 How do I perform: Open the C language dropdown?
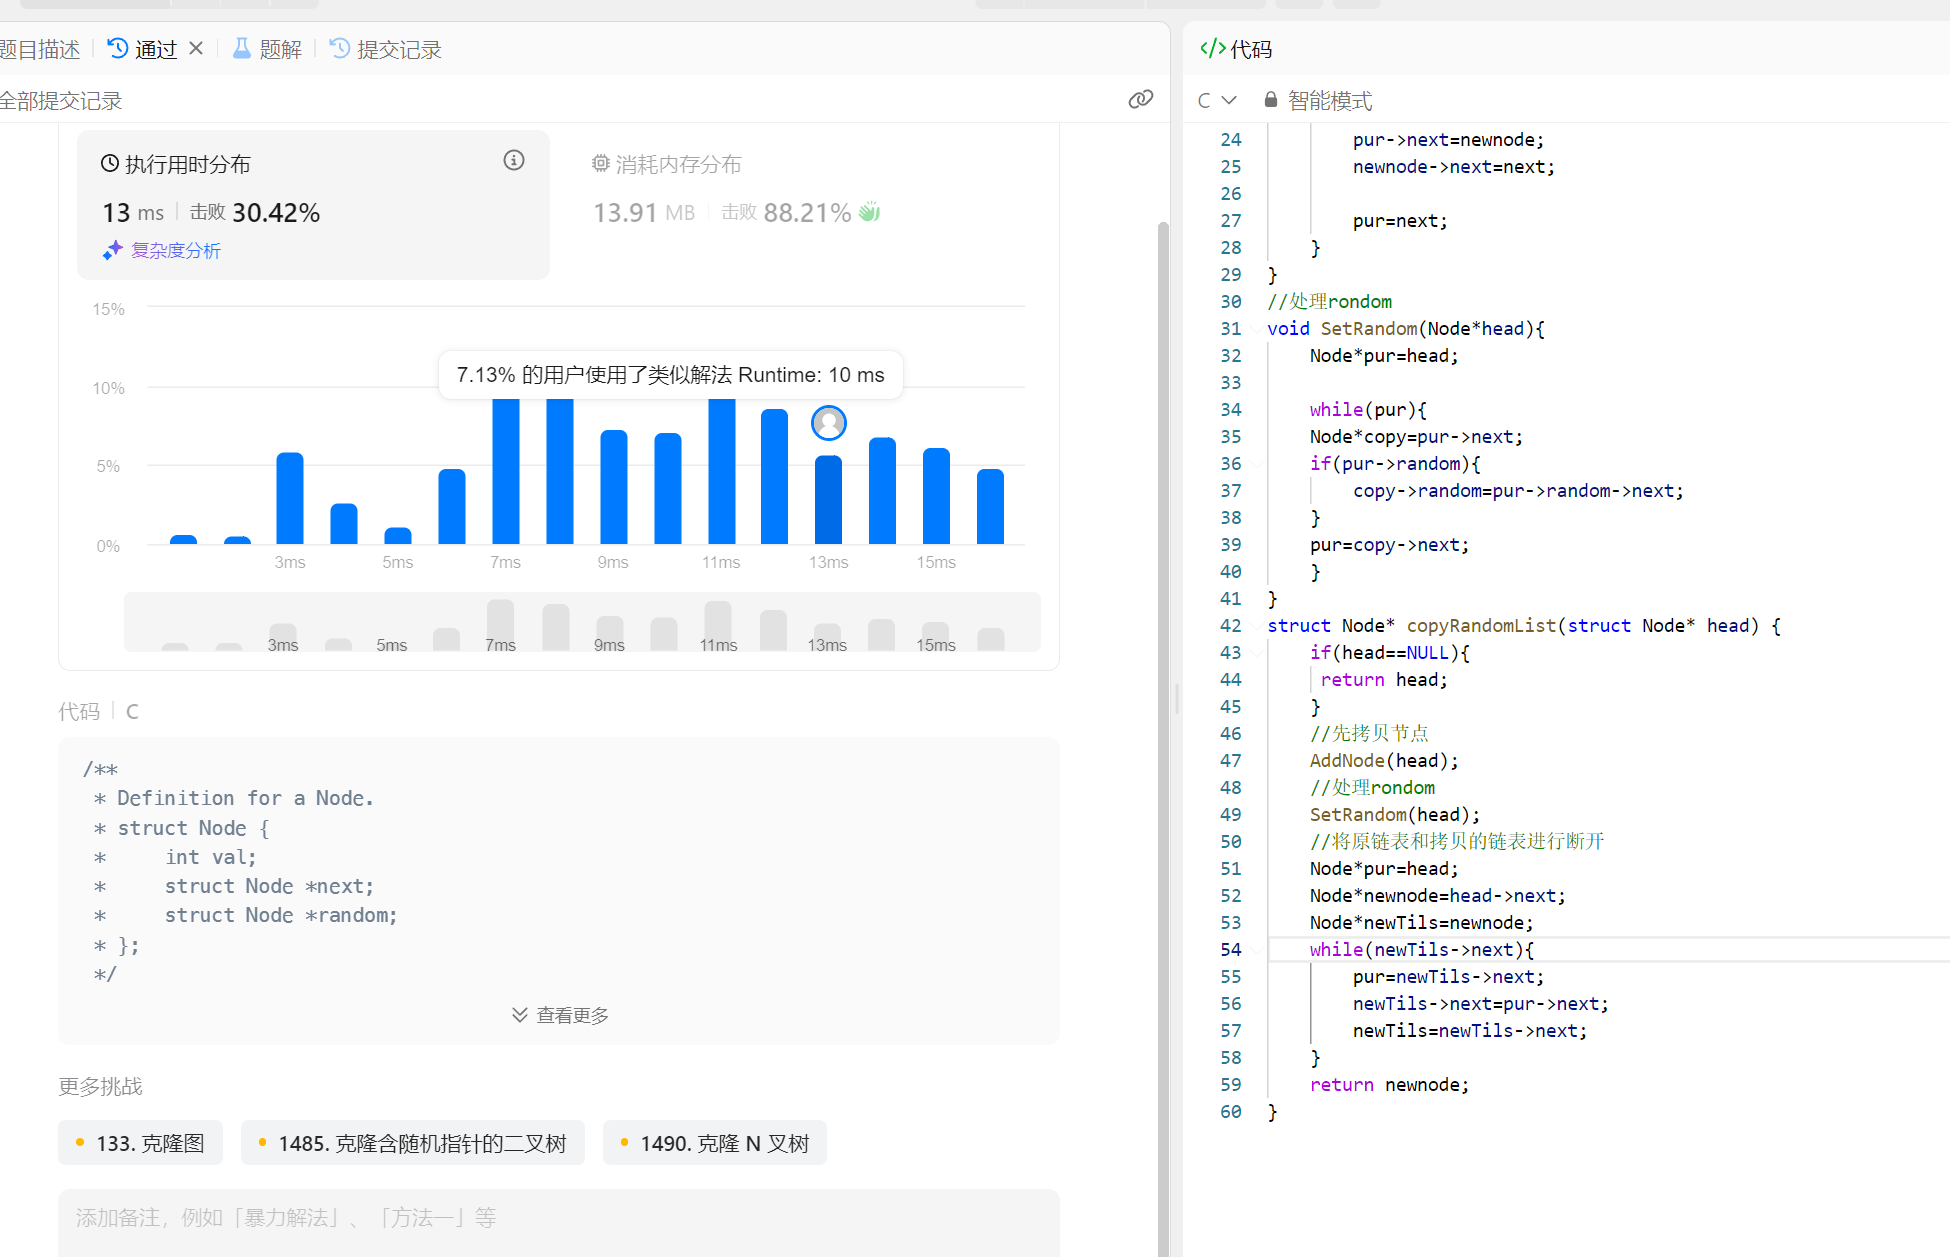pos(1217,100)
